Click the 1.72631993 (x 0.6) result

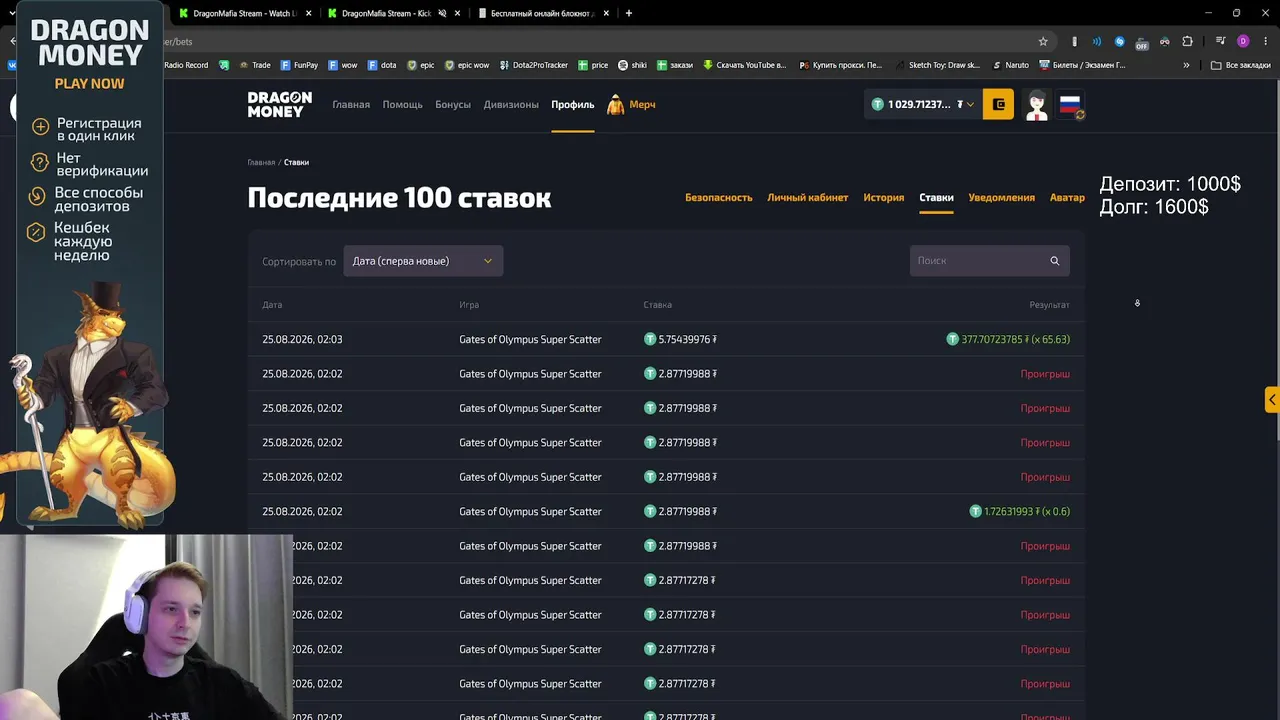(1020, 511)
